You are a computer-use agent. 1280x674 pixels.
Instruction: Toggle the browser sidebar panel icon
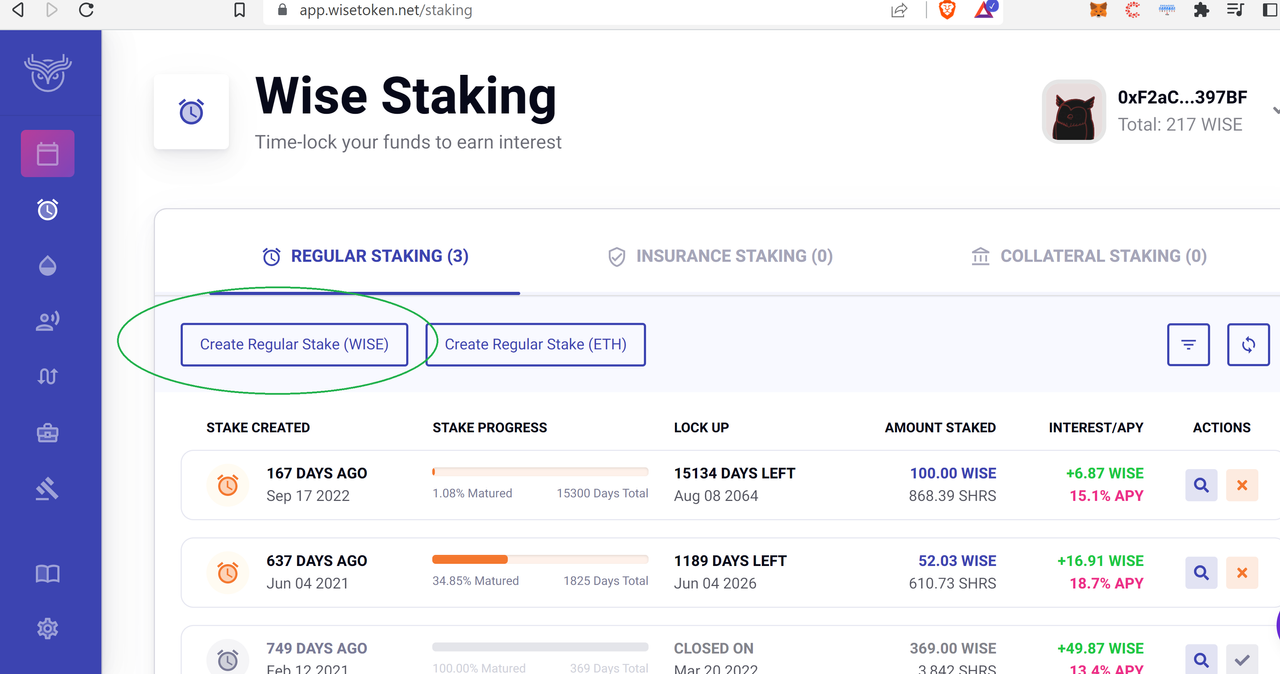(1271, 10)
